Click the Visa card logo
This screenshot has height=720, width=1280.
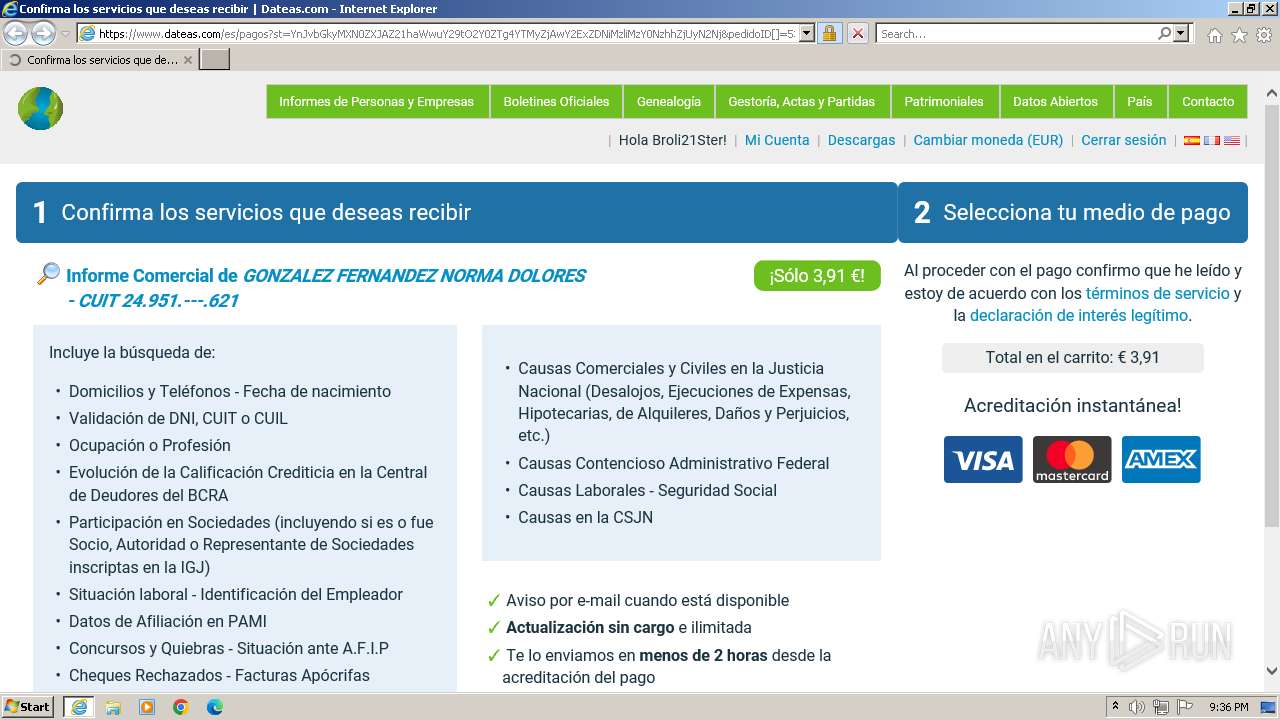983,460
